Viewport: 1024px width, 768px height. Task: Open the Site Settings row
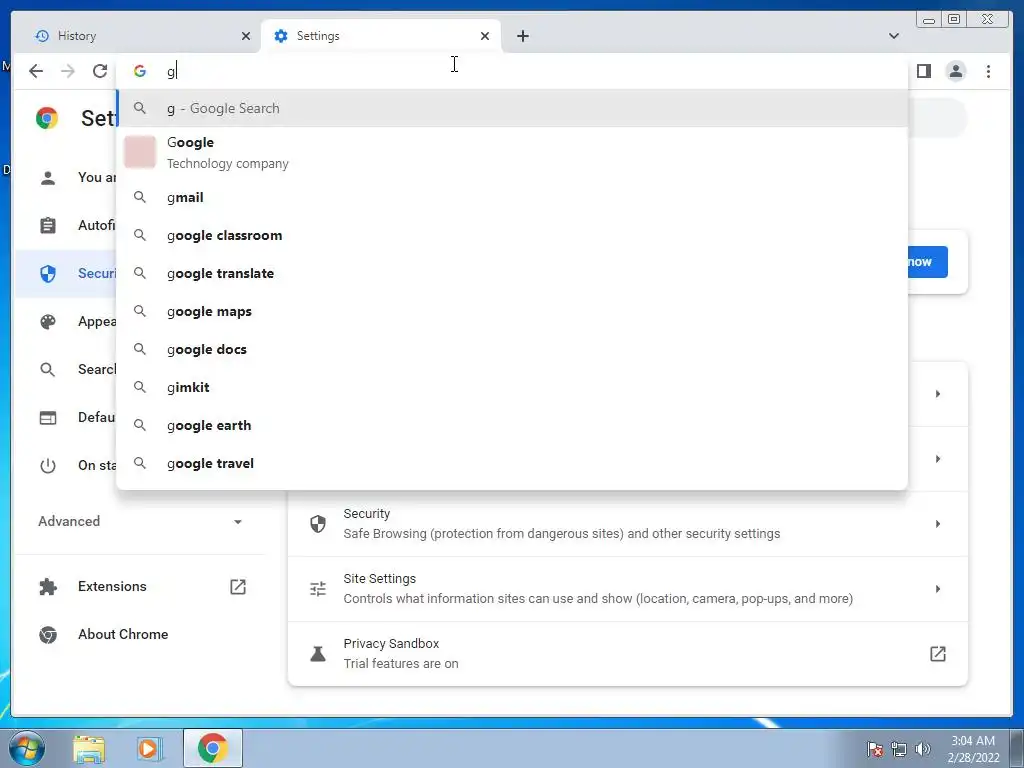pyautogui.click(x=628, y=588)
